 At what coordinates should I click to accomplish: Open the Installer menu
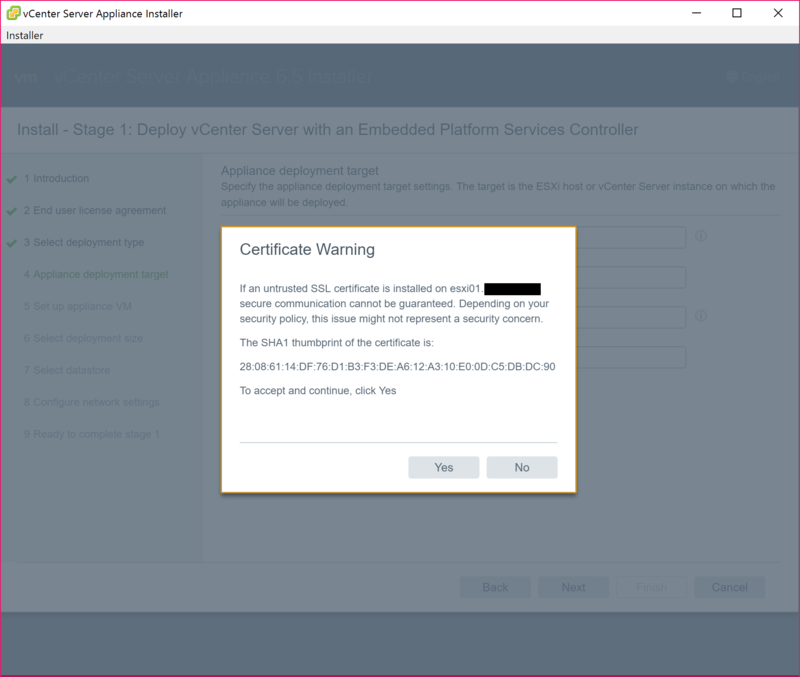(x=24, y=35)
